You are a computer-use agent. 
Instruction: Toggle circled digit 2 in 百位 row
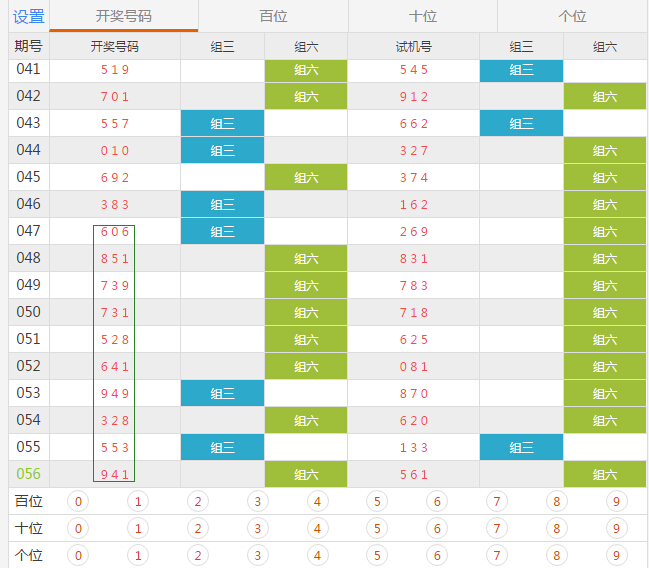click(198, 501)
